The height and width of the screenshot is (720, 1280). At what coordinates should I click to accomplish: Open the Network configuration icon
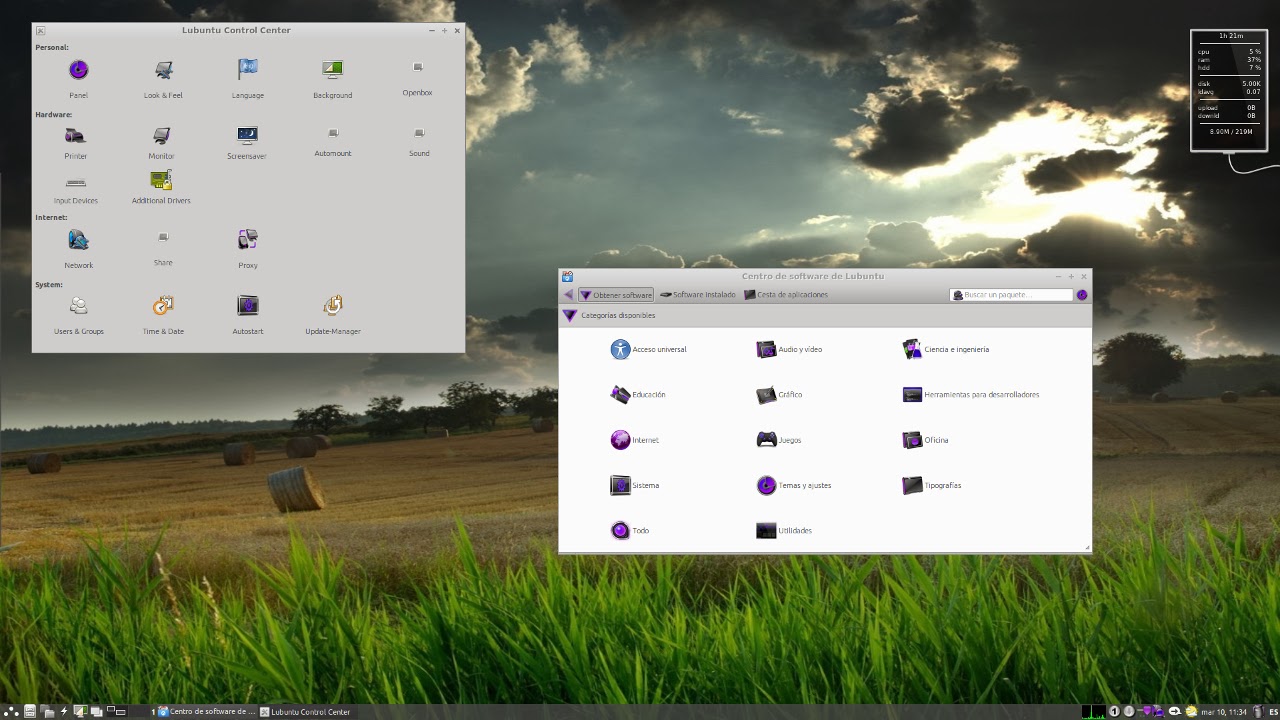pos(77,238)
